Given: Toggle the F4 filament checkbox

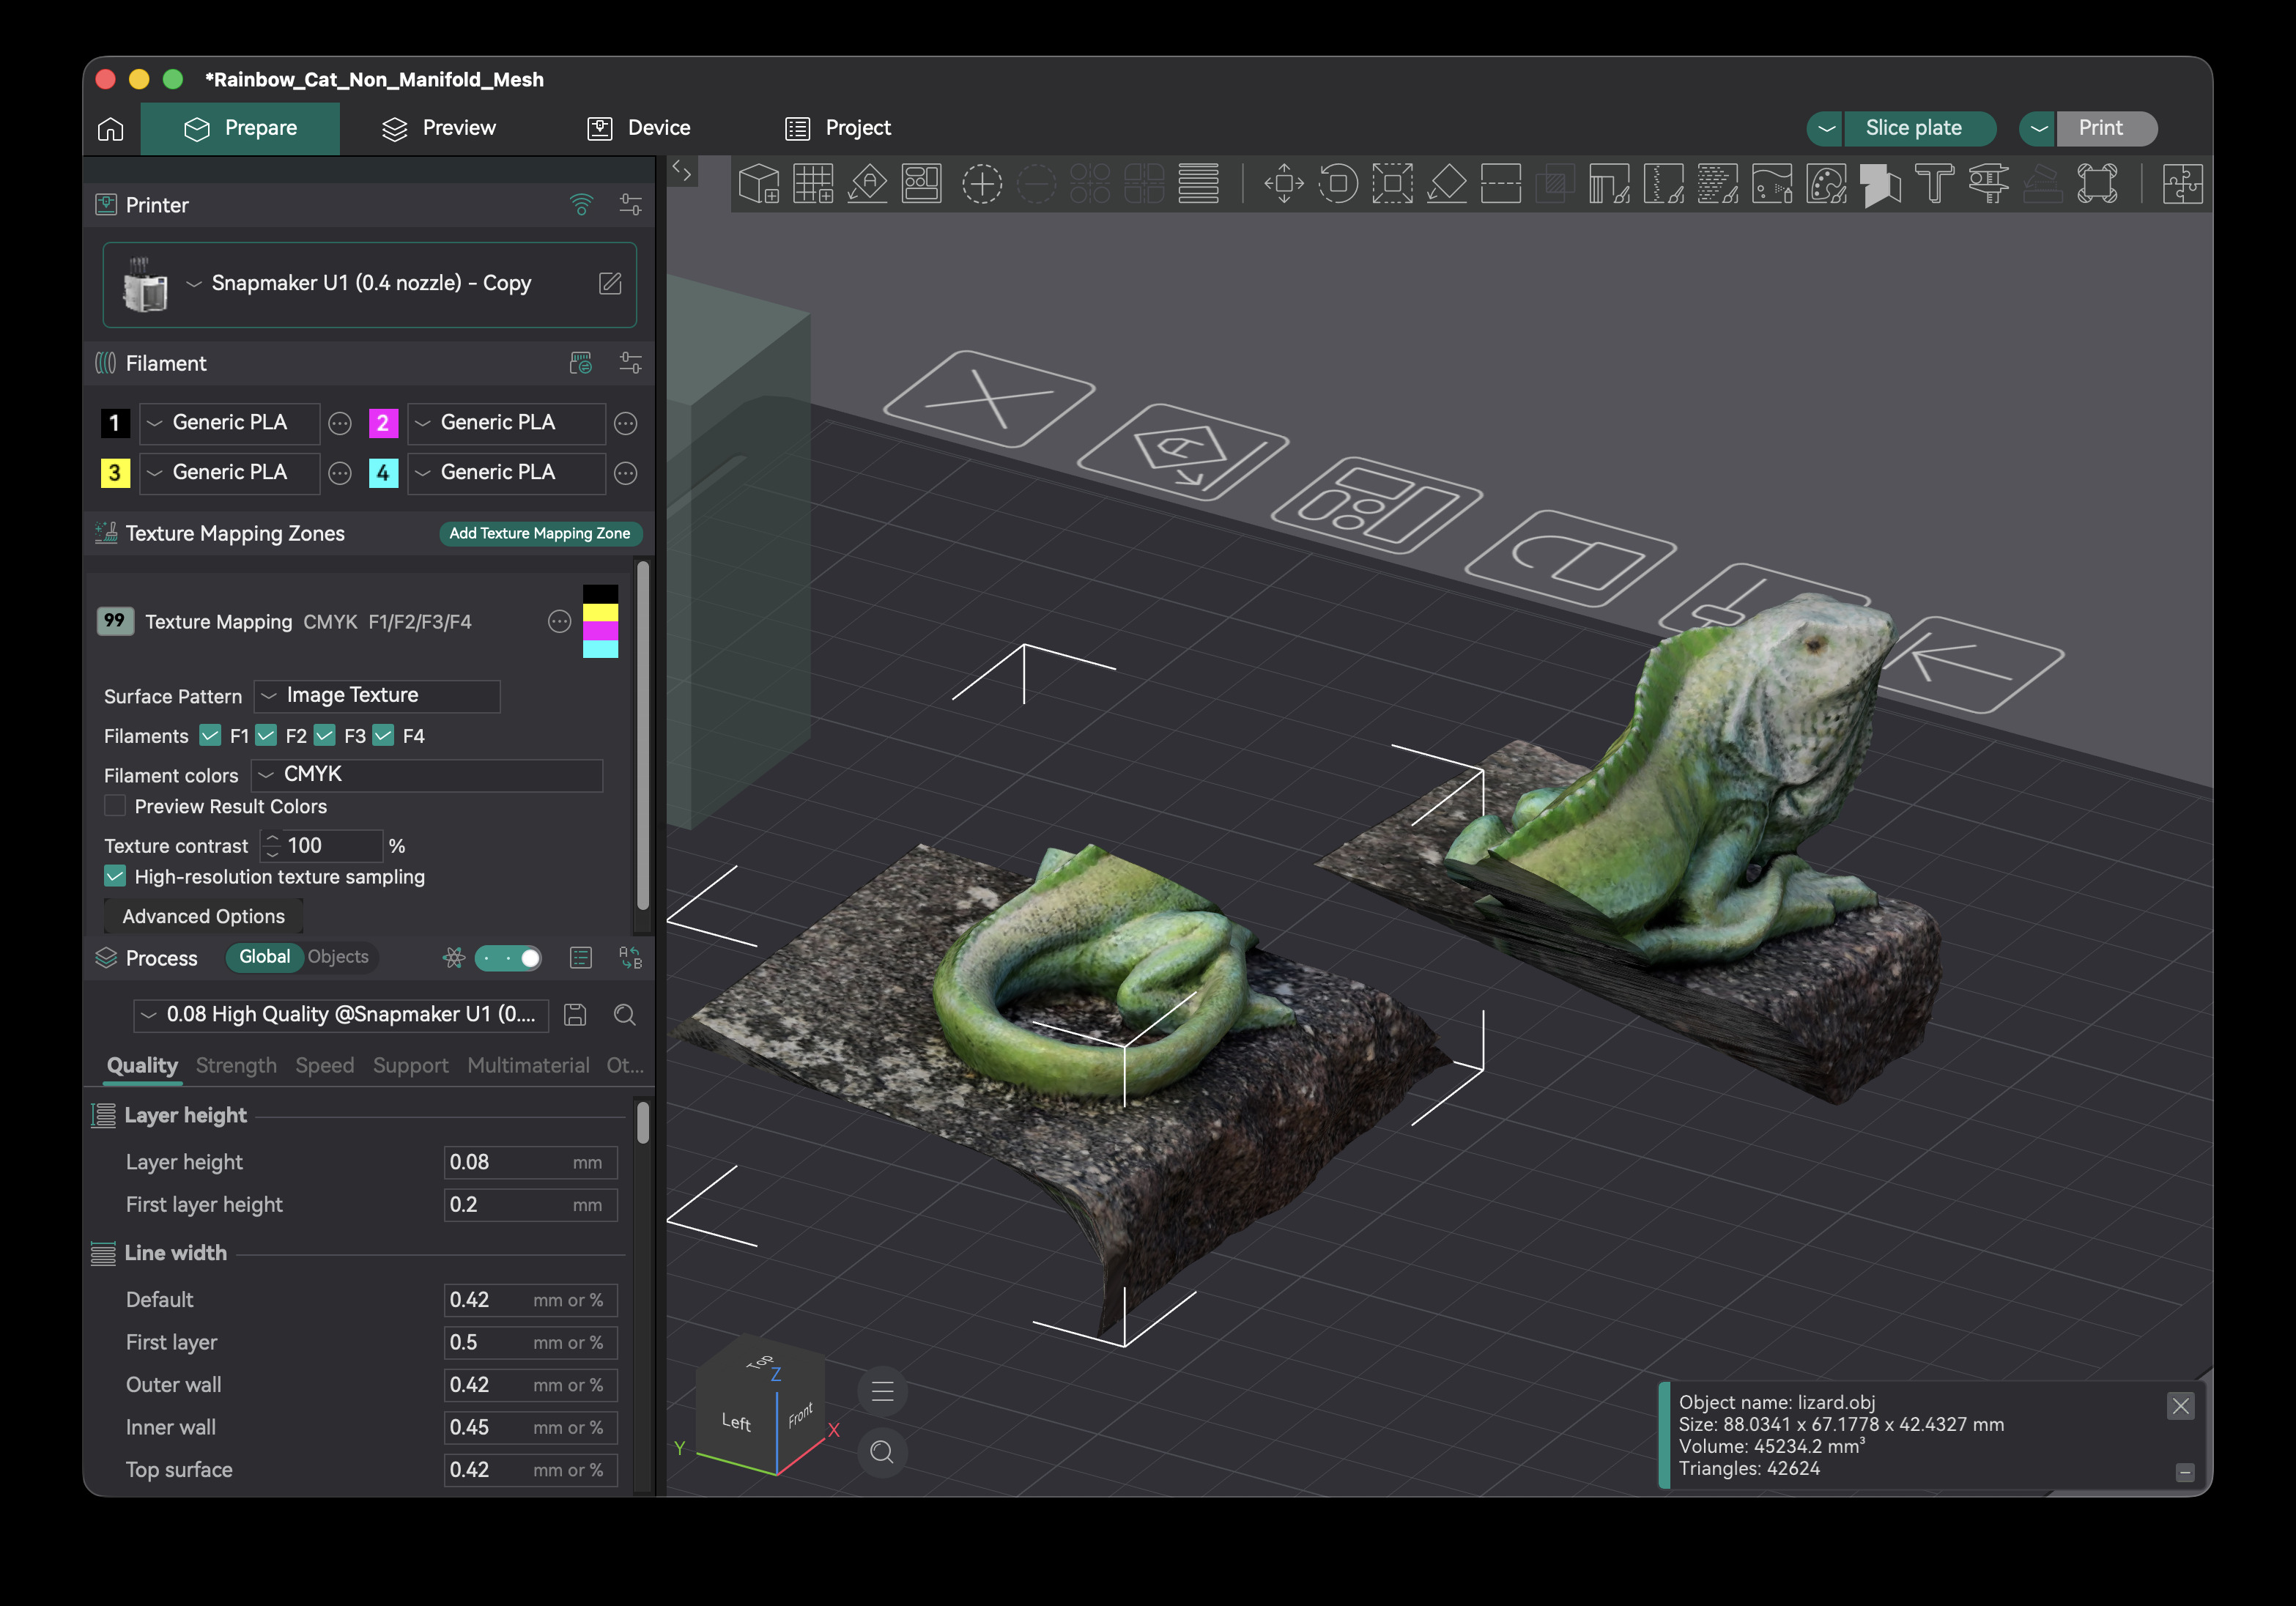Looking at the screenshot, I should click(x=383, y=736).
